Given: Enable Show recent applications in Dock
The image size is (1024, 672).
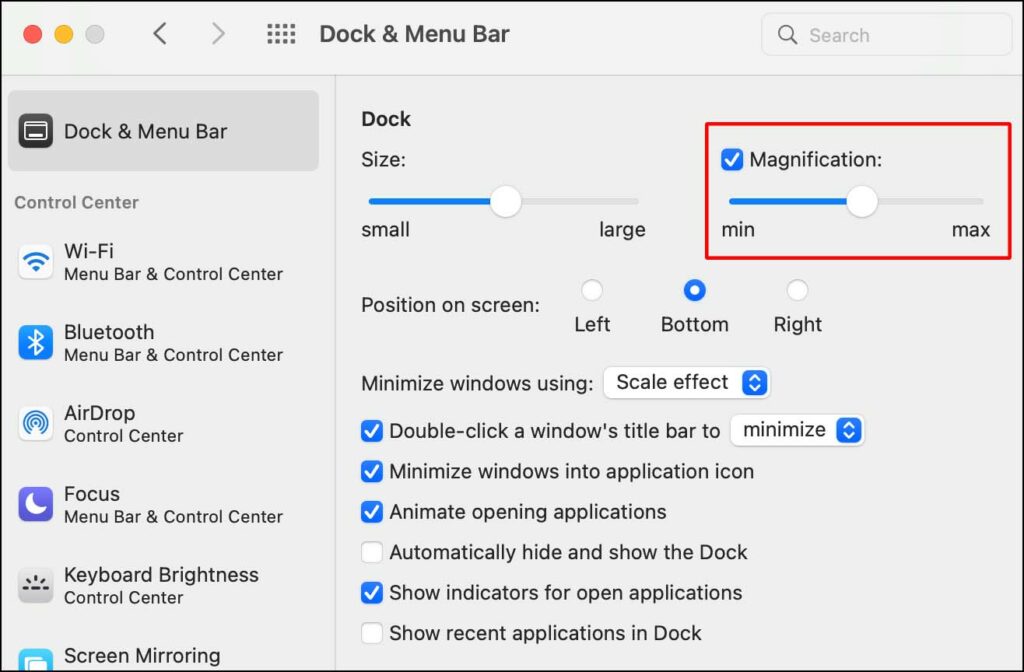Looking at the screenshot, I should click(372, 633).
